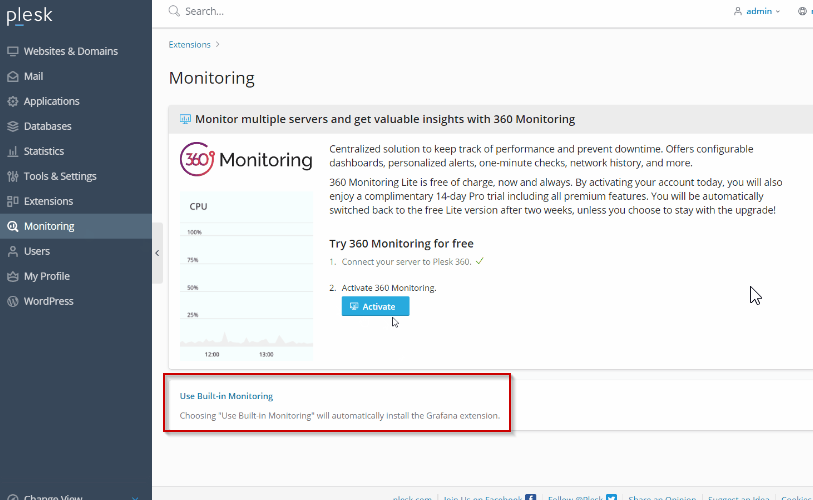Screen dimensions: 813x500
Task: Click the CPU chart preview thumbnail
Action: coord(246,275)
